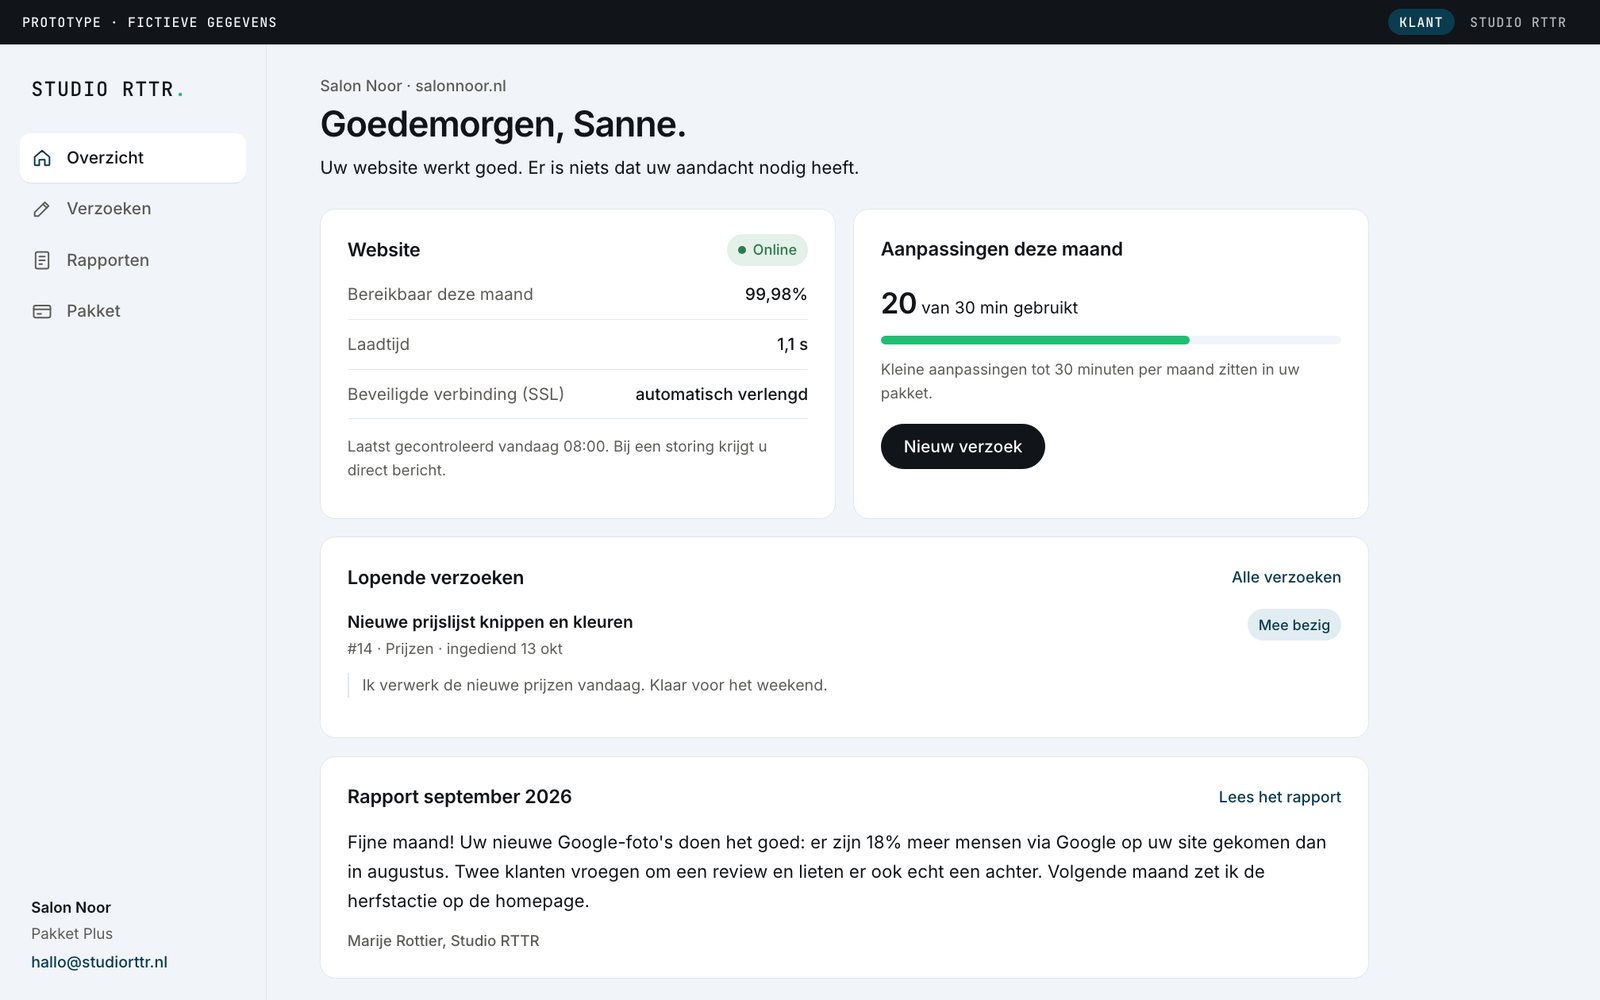The width and height of the screenshot is (1600, 1000).
Task: Click the 1,1 s Laadtijd value
Action: 792,344
